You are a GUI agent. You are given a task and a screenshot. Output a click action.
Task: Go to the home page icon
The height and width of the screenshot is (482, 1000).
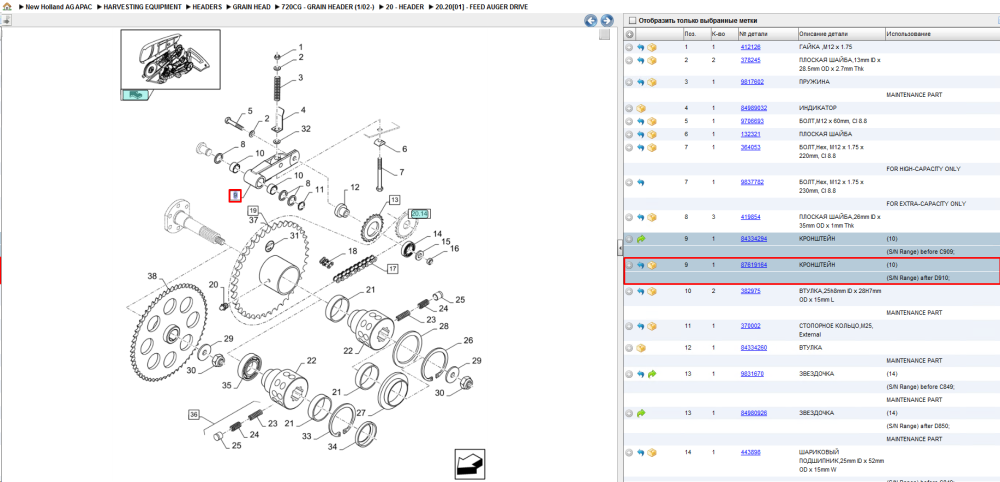point(7,6)
